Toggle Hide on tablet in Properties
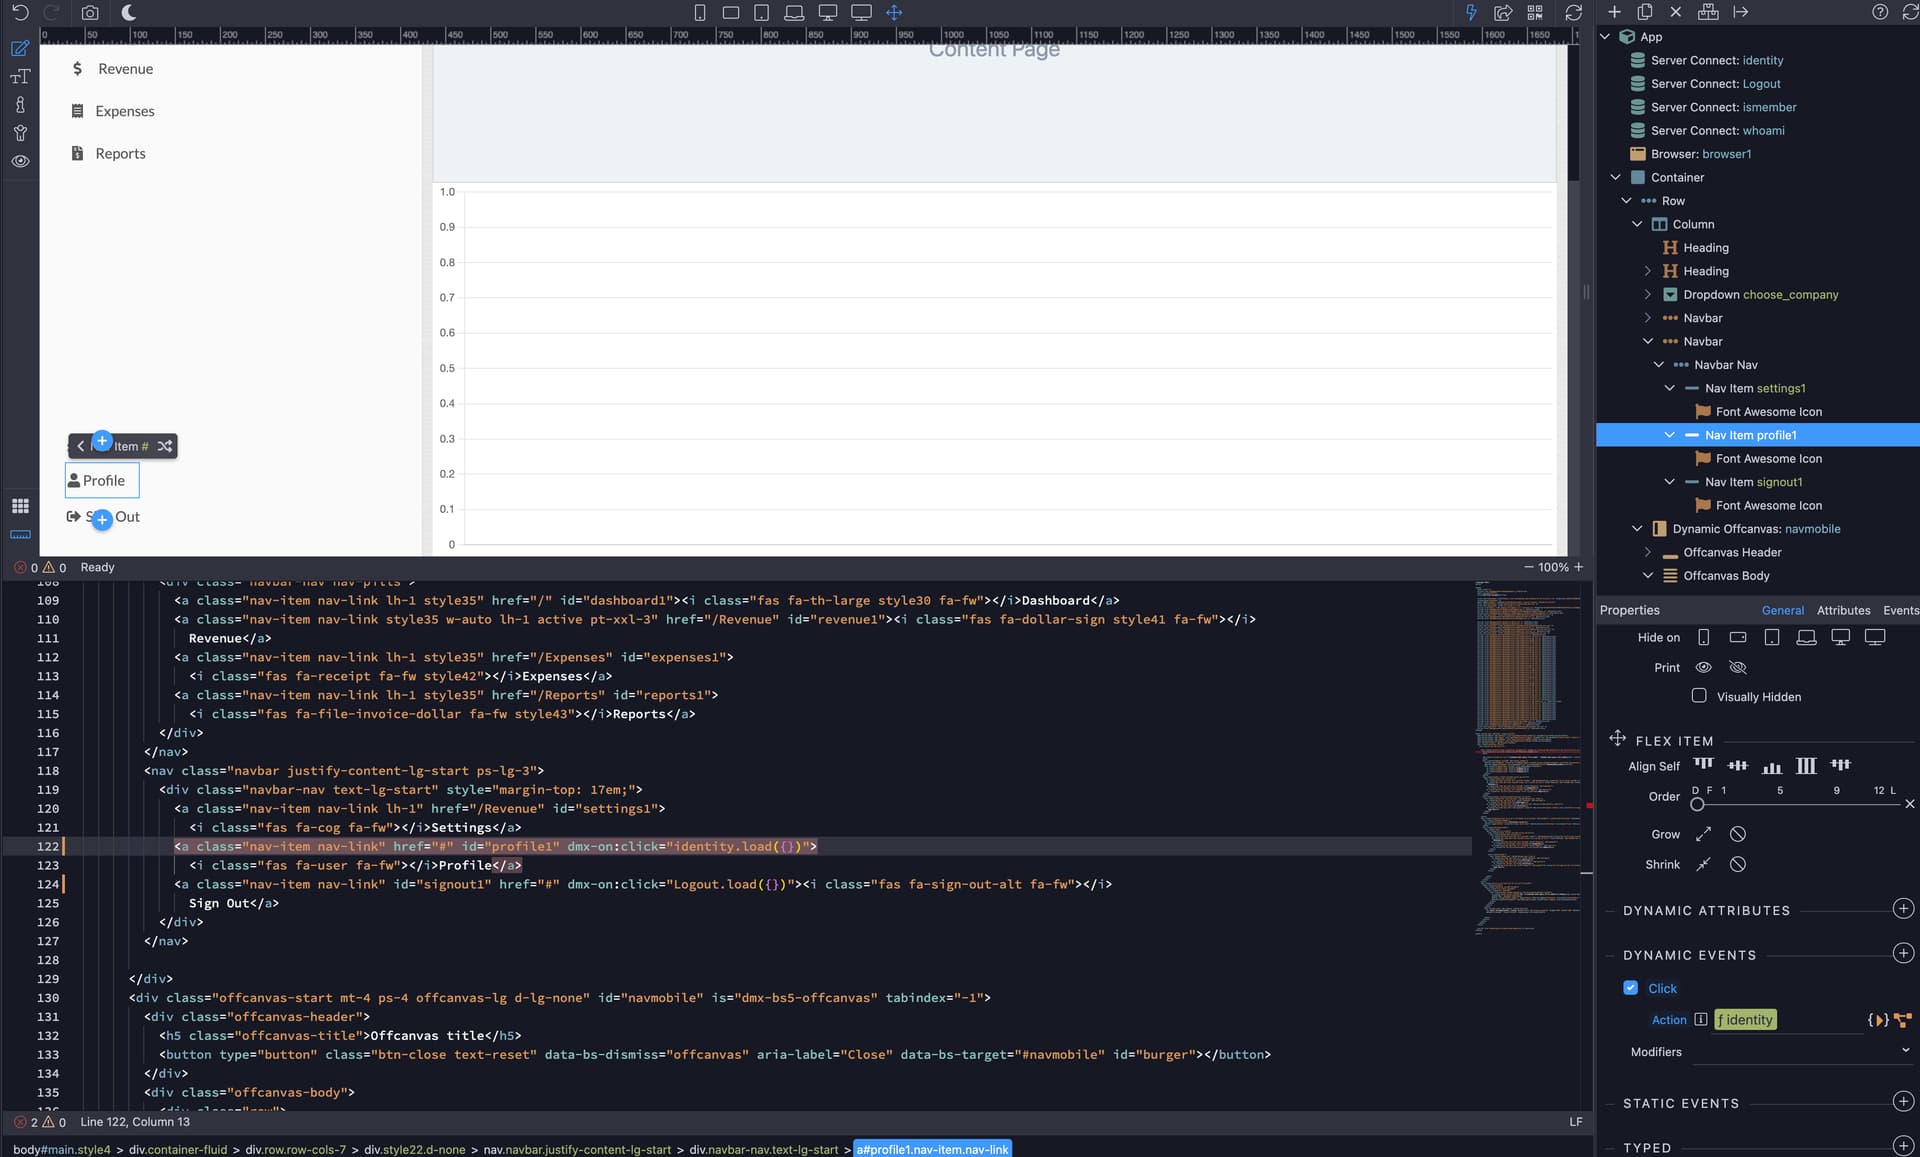This screenshot has width=1920, height=1157. click(x=1772, y=638)
